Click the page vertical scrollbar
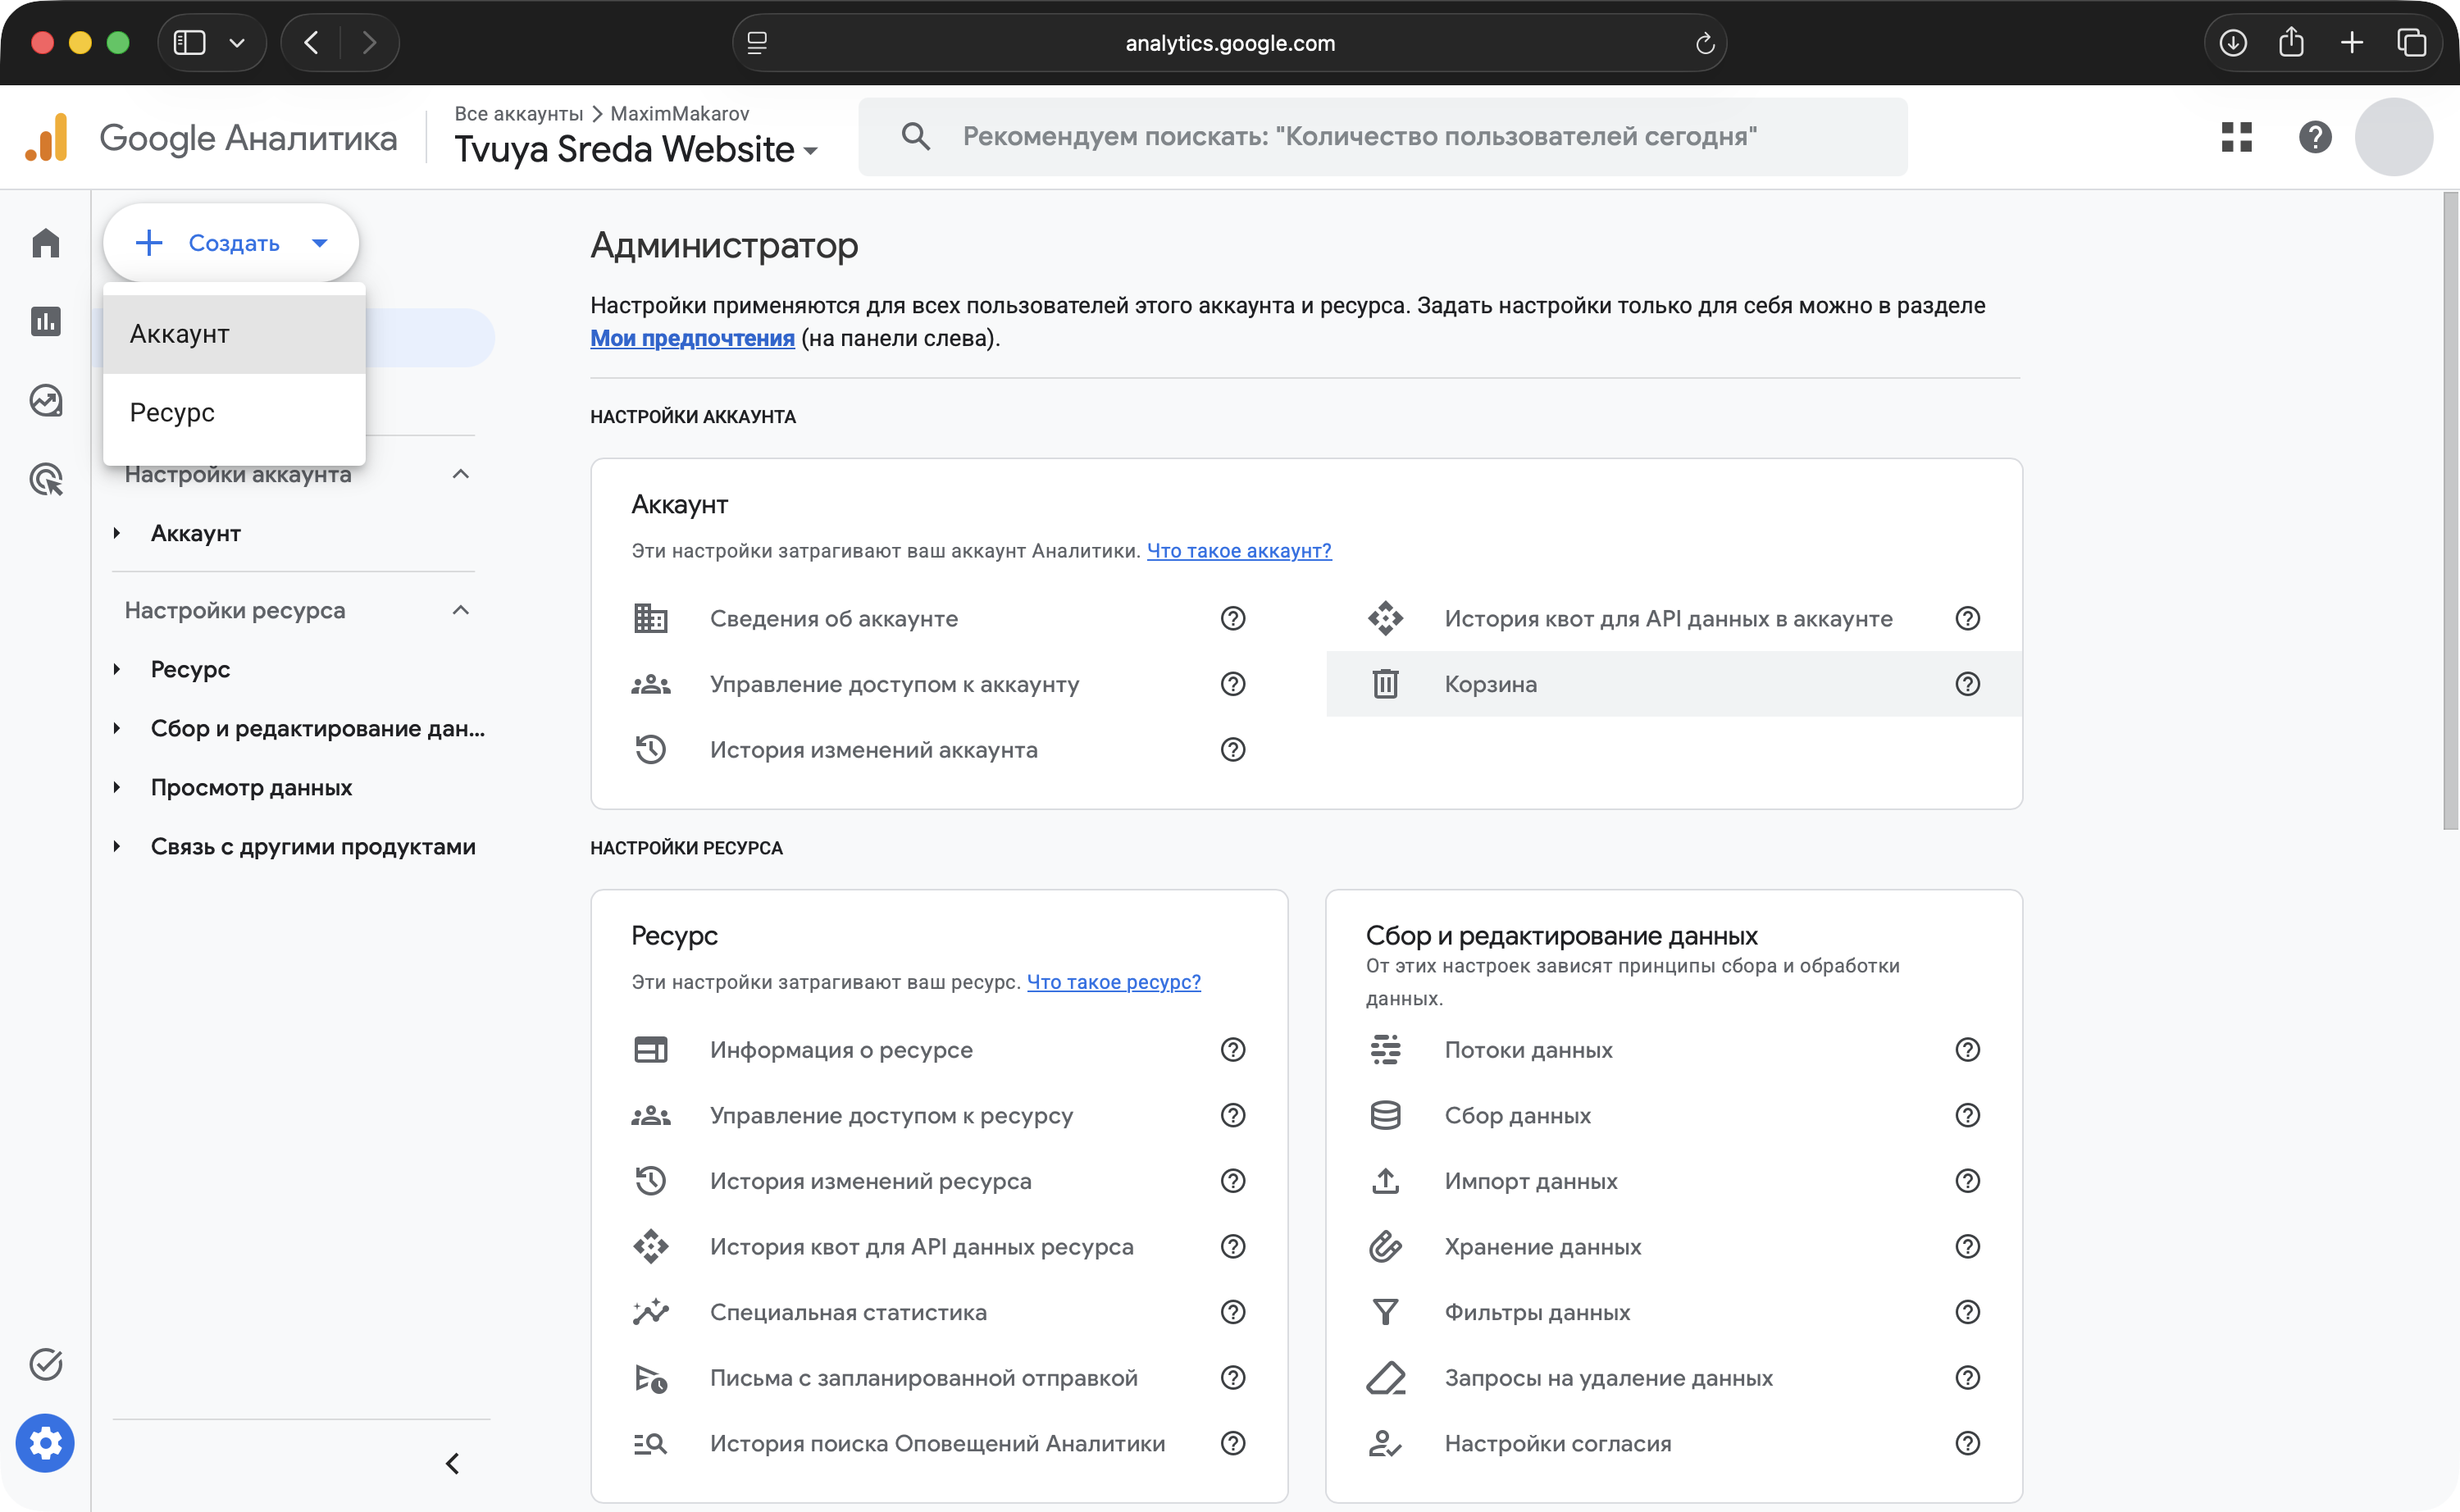 tap(2450, 510)
